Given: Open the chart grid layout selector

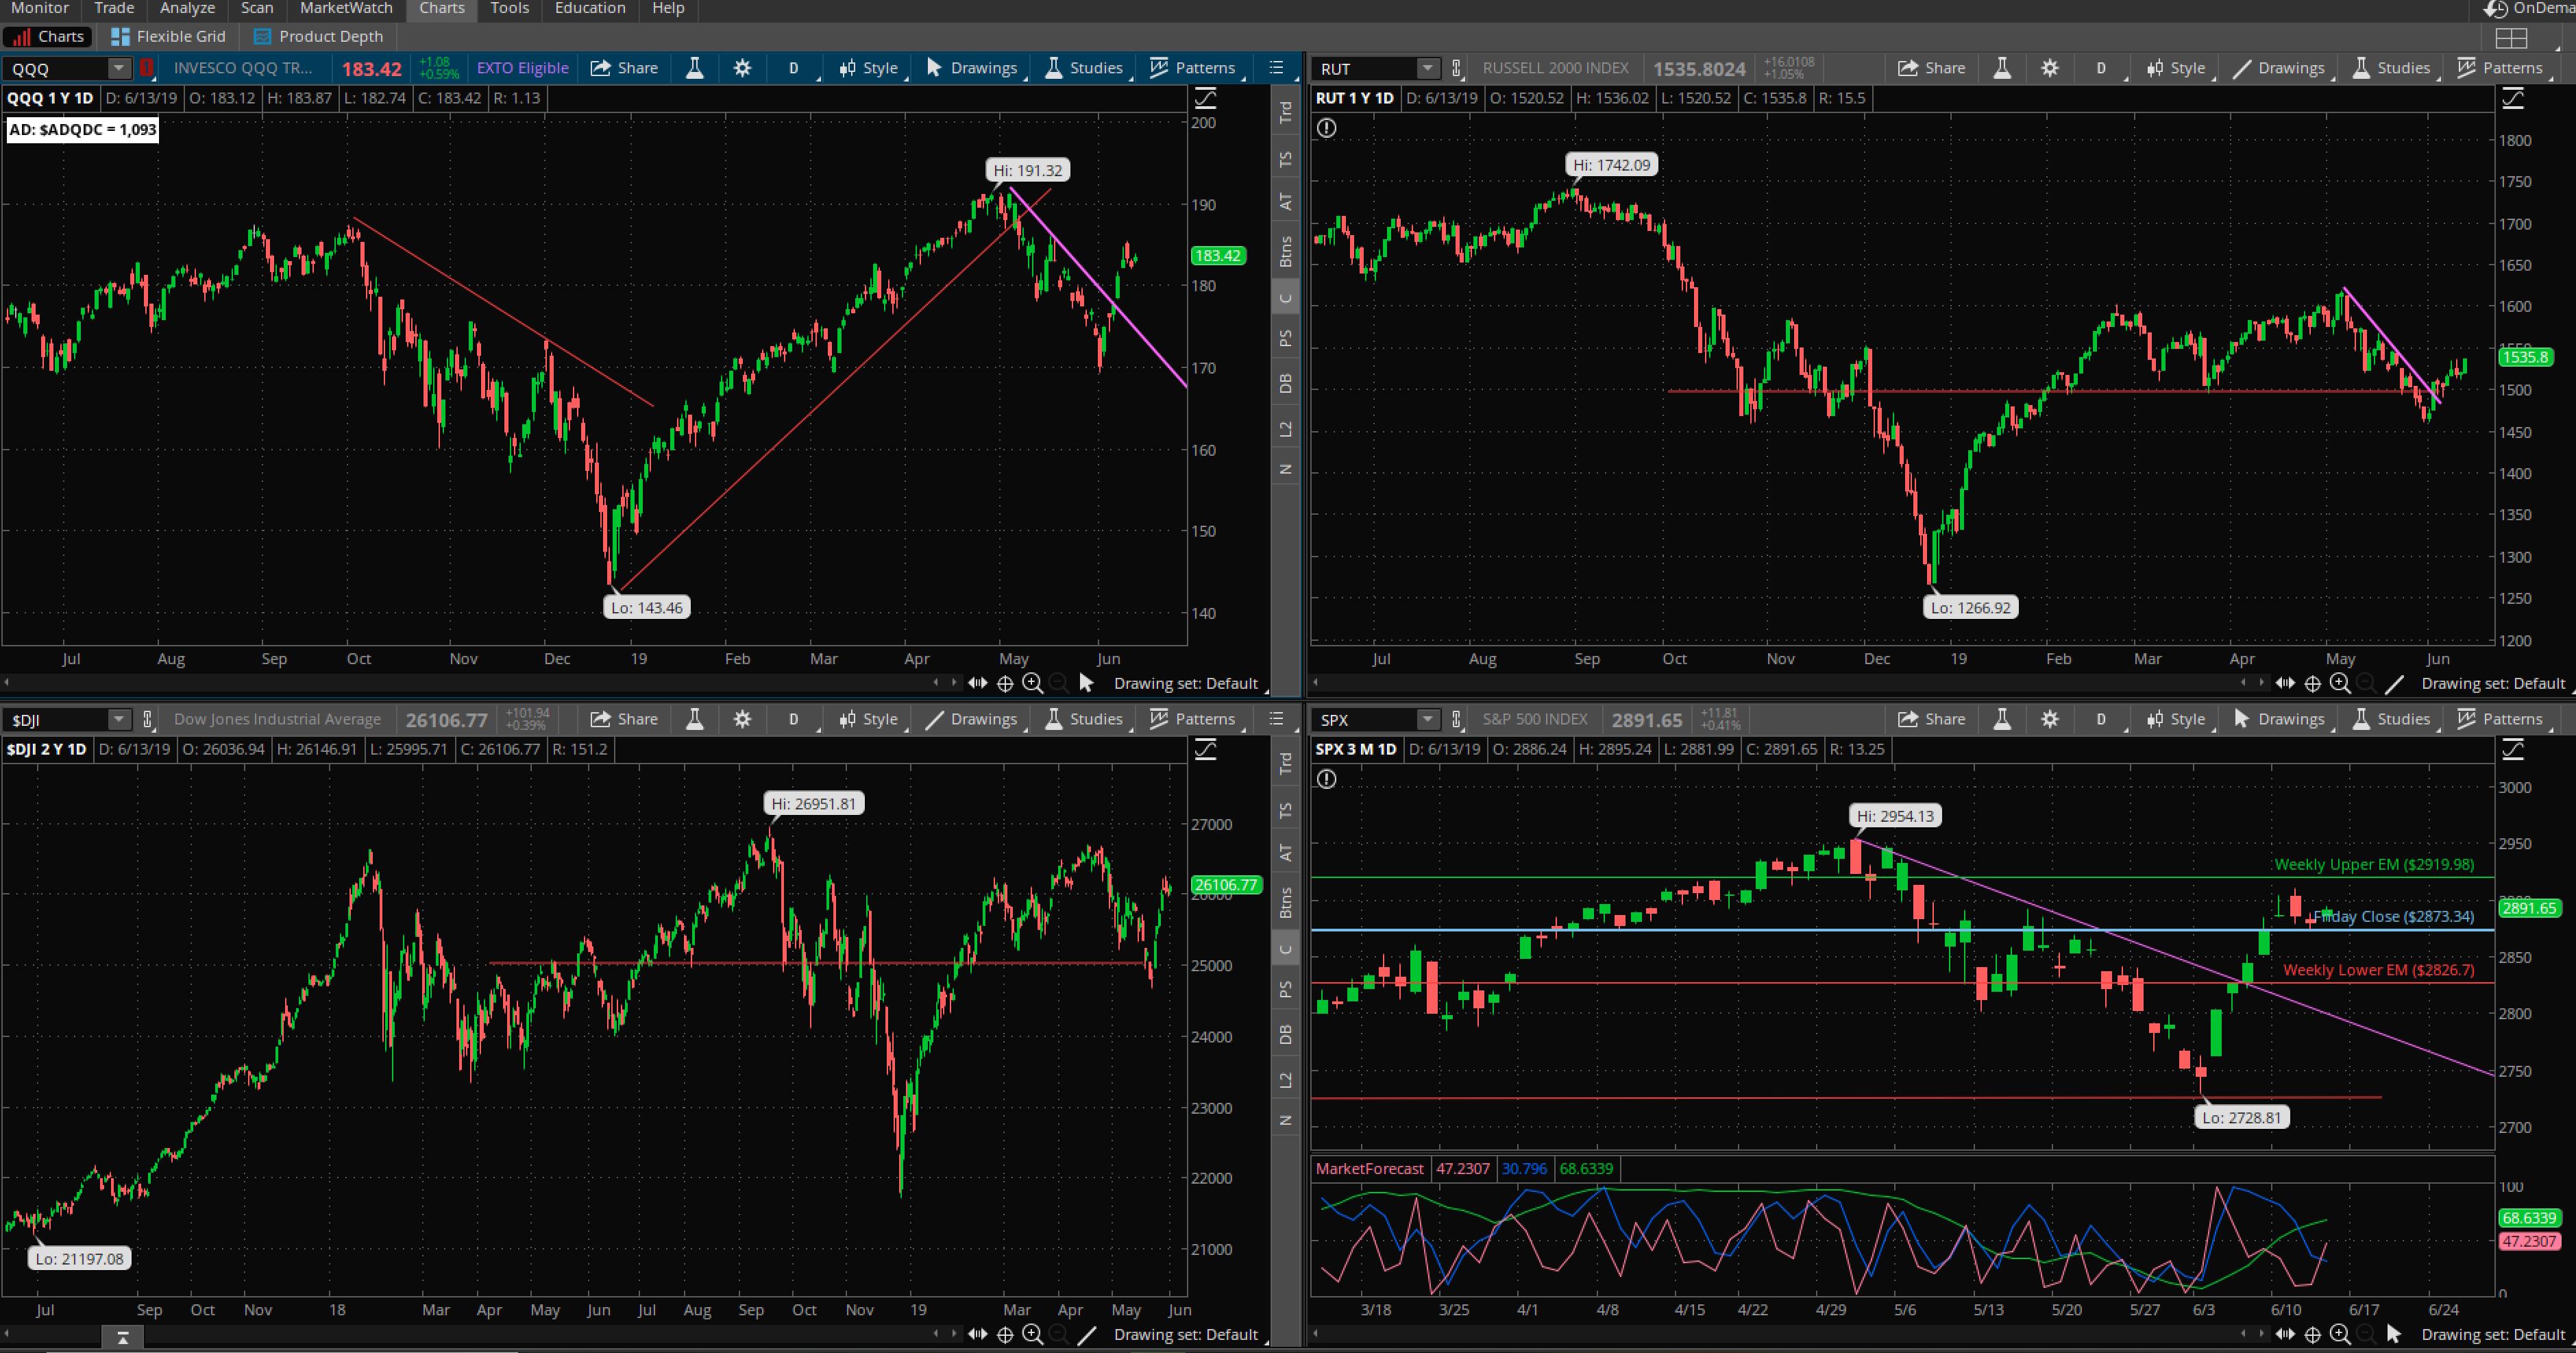Looking at the screenshot, I should (2511, 38).
